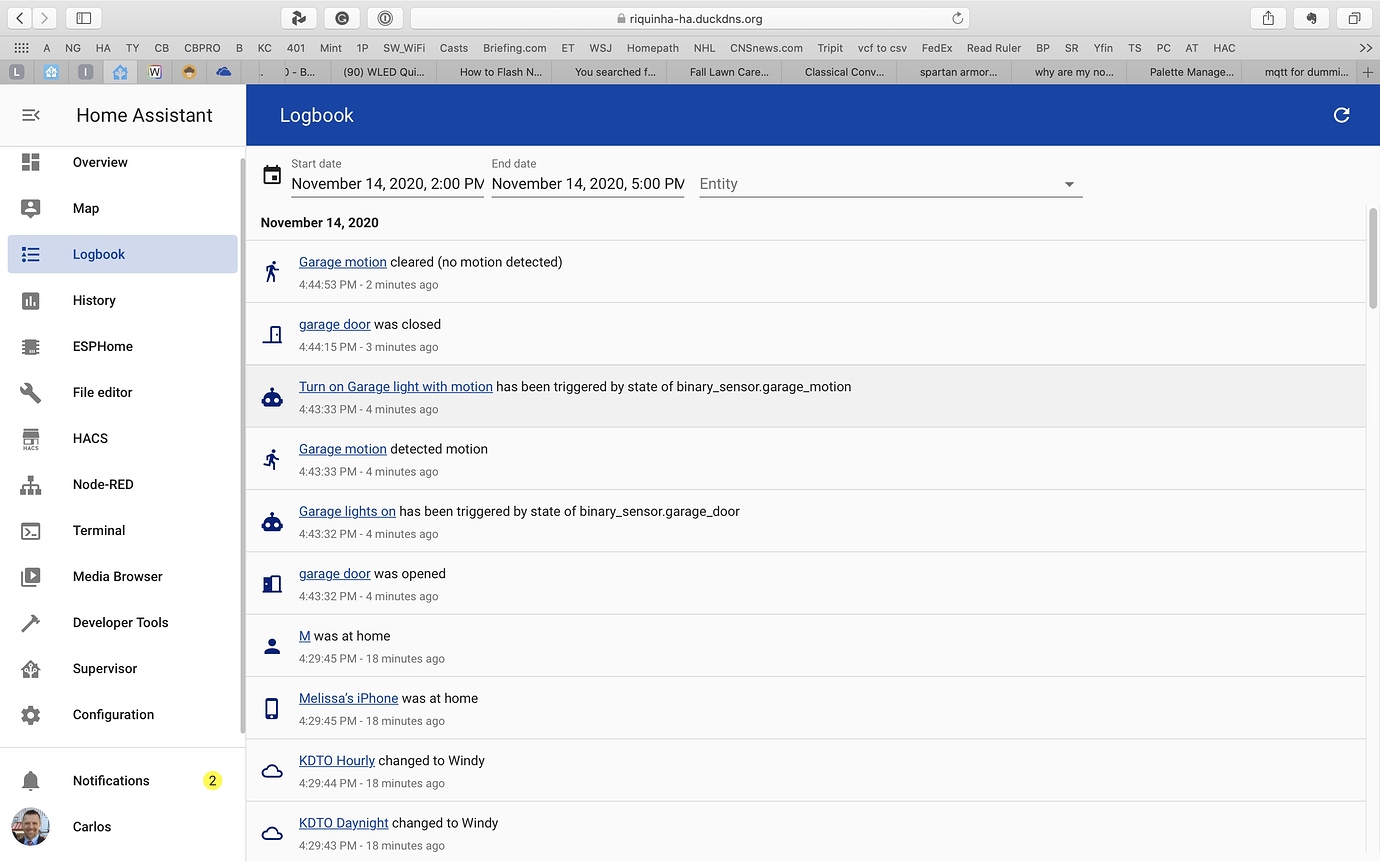Launch the Node-RED sidebar item
The height and width of the screenshot is (862, 1380).
103,484
